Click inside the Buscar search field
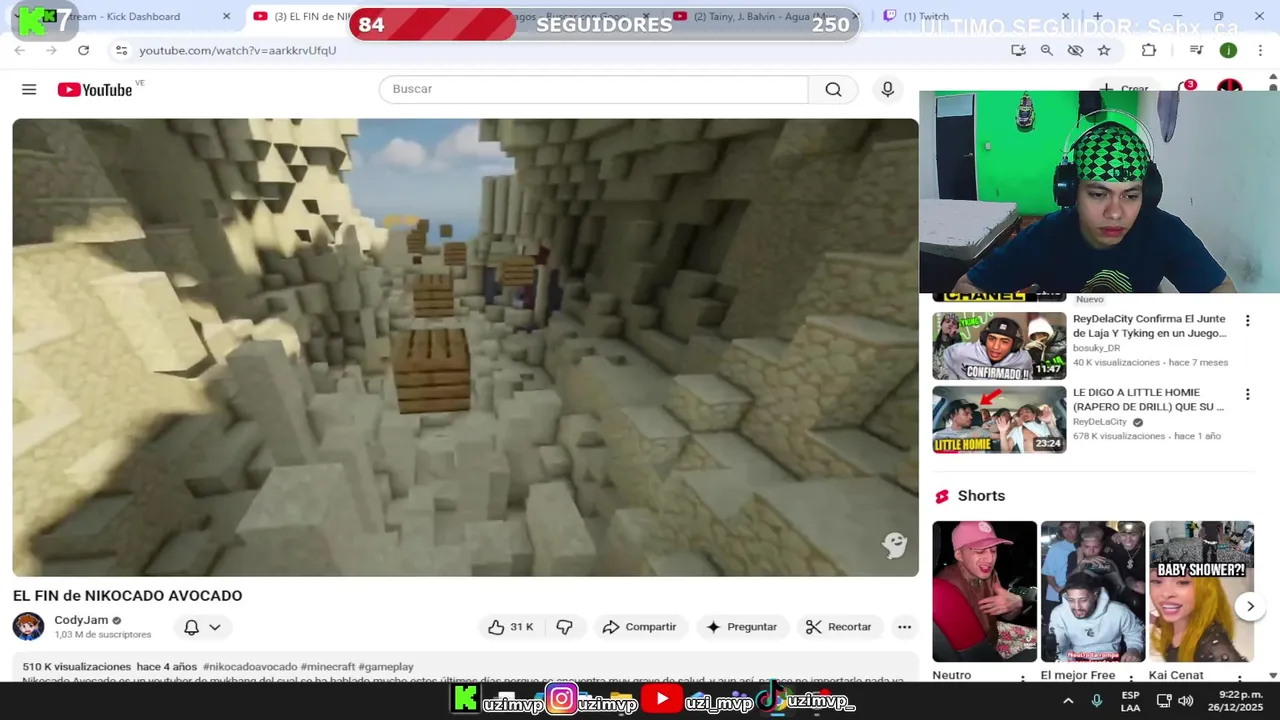Image resolution: width=1280 pixels, height=720 pixels. point(593,89)
